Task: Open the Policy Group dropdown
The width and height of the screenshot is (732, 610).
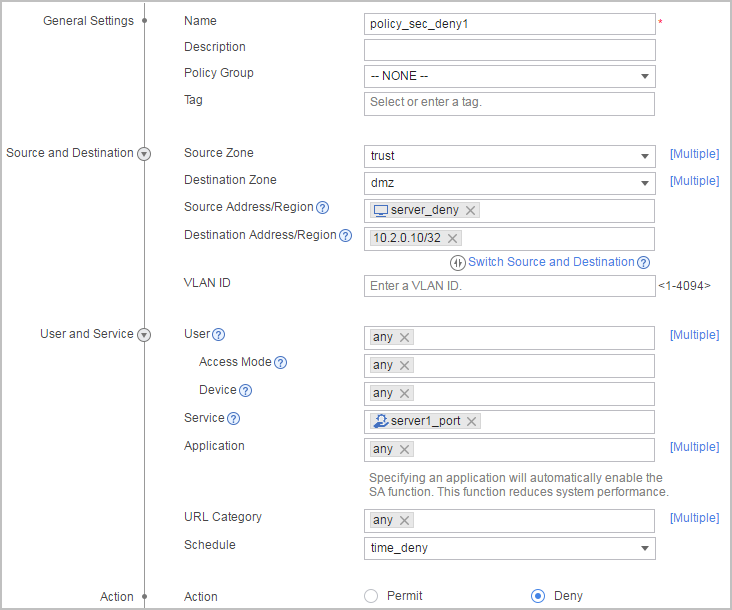Action: (510, 77)
